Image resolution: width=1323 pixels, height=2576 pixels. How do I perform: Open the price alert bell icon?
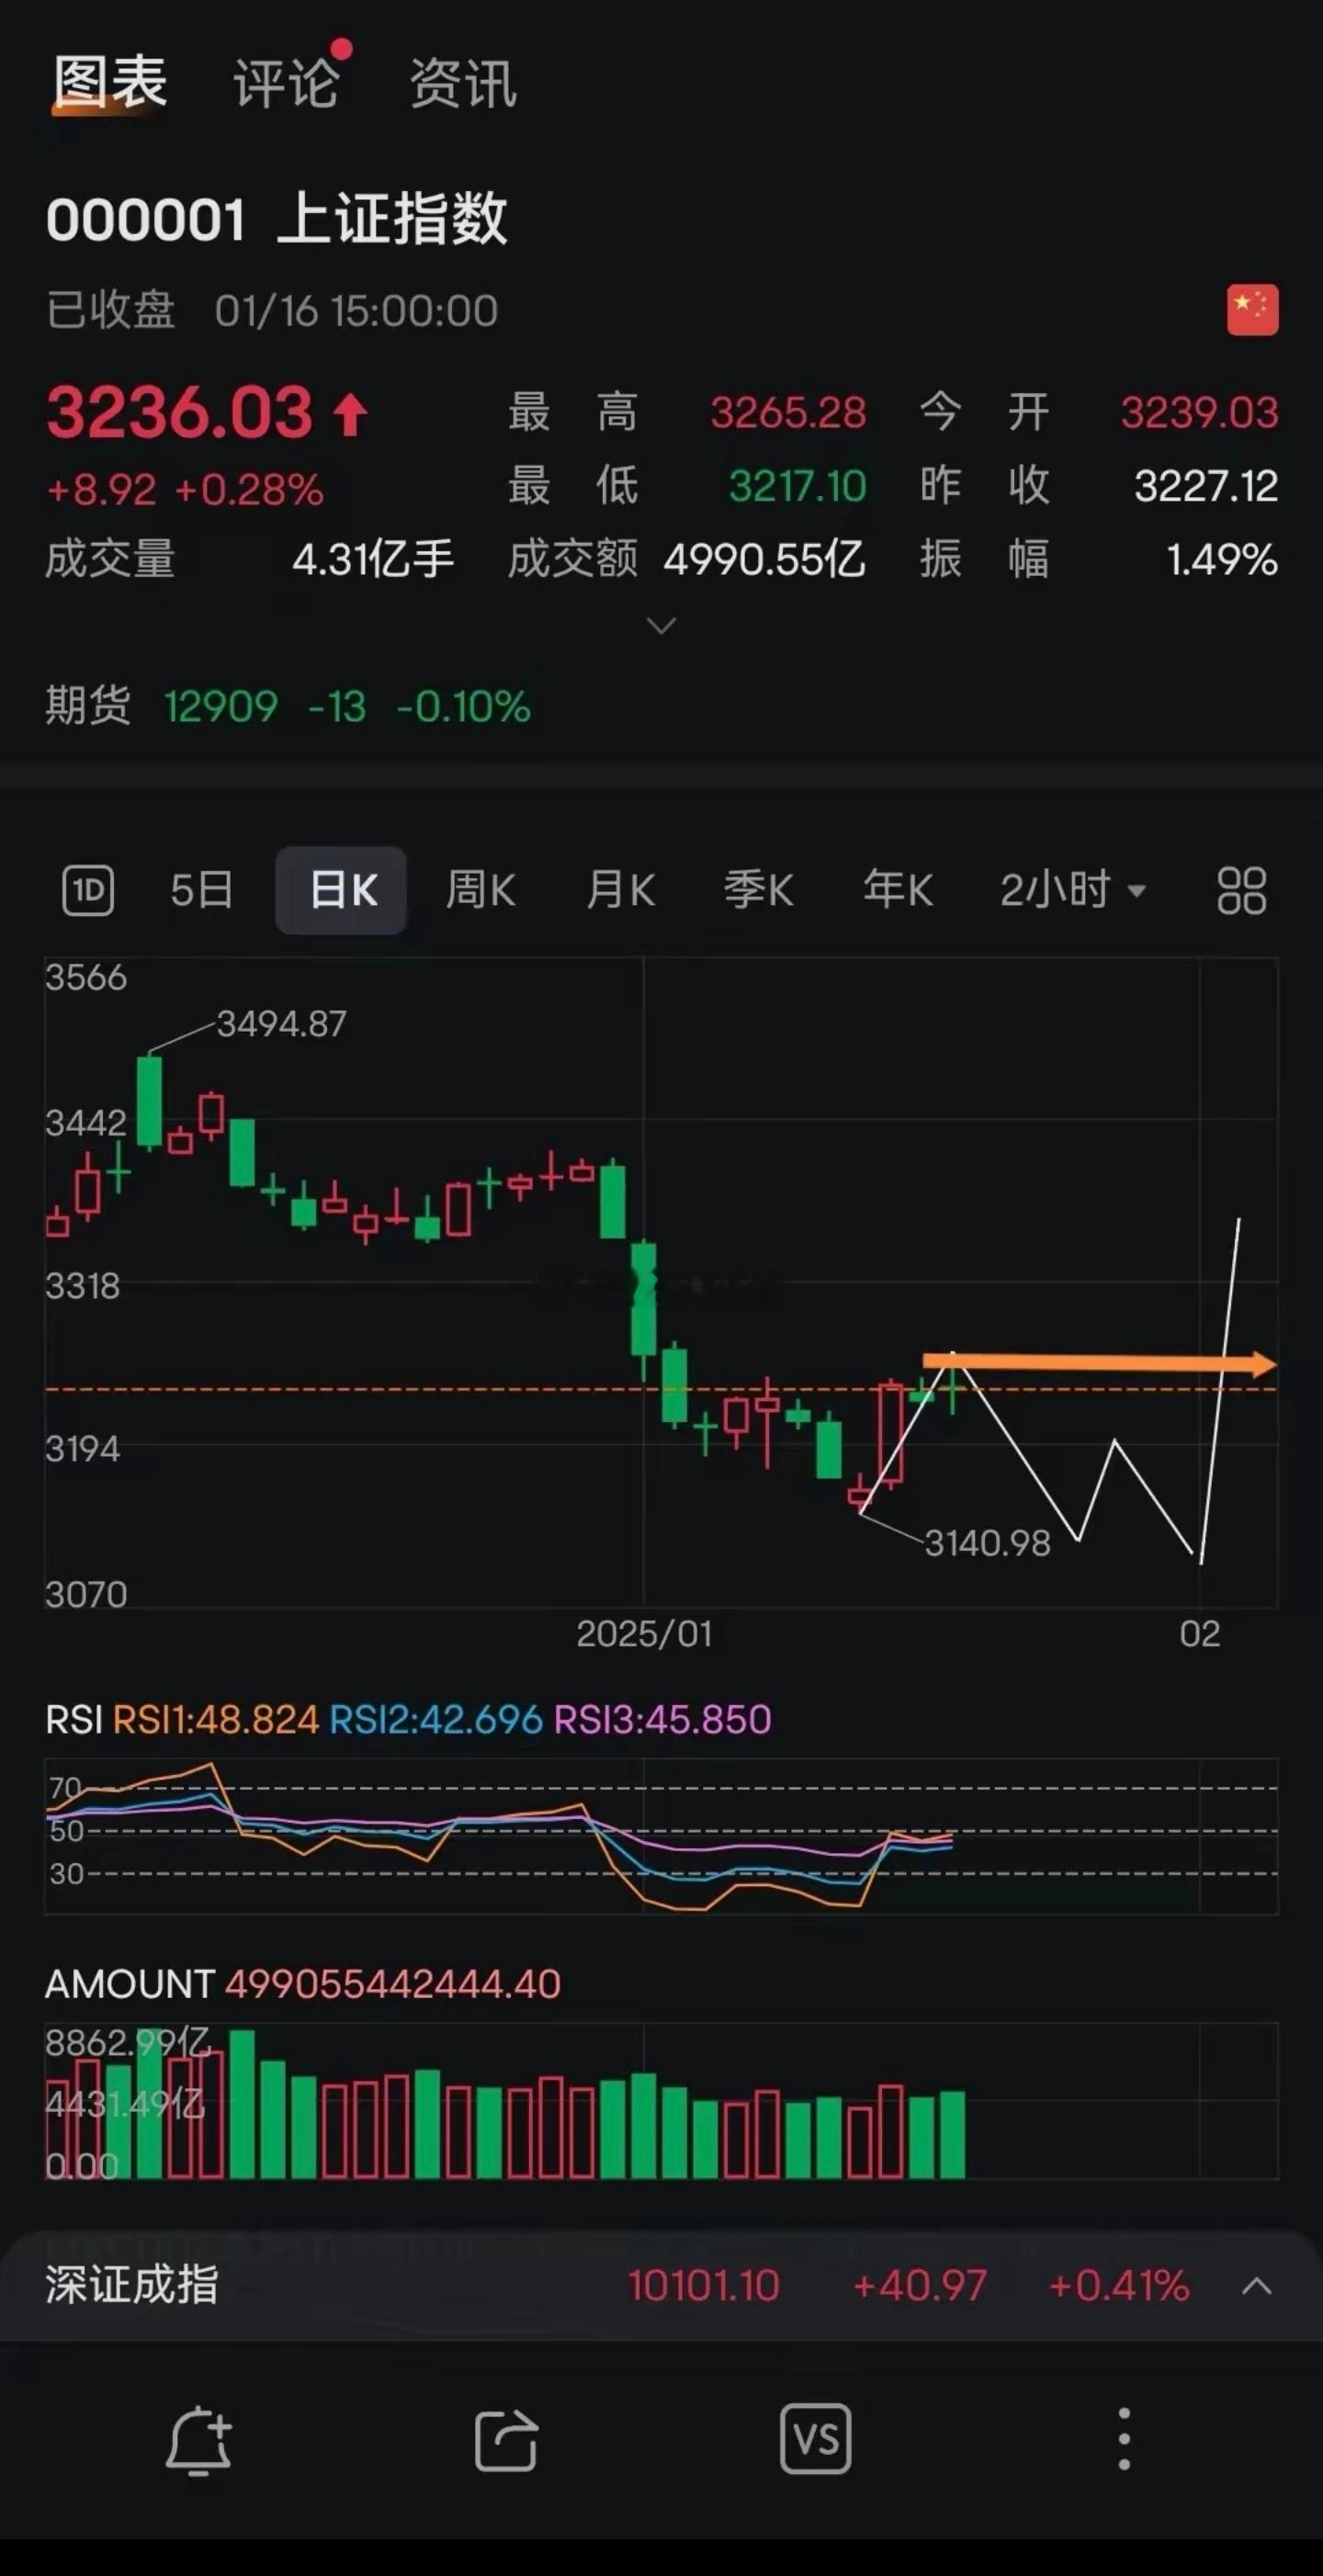point(198,2441)
